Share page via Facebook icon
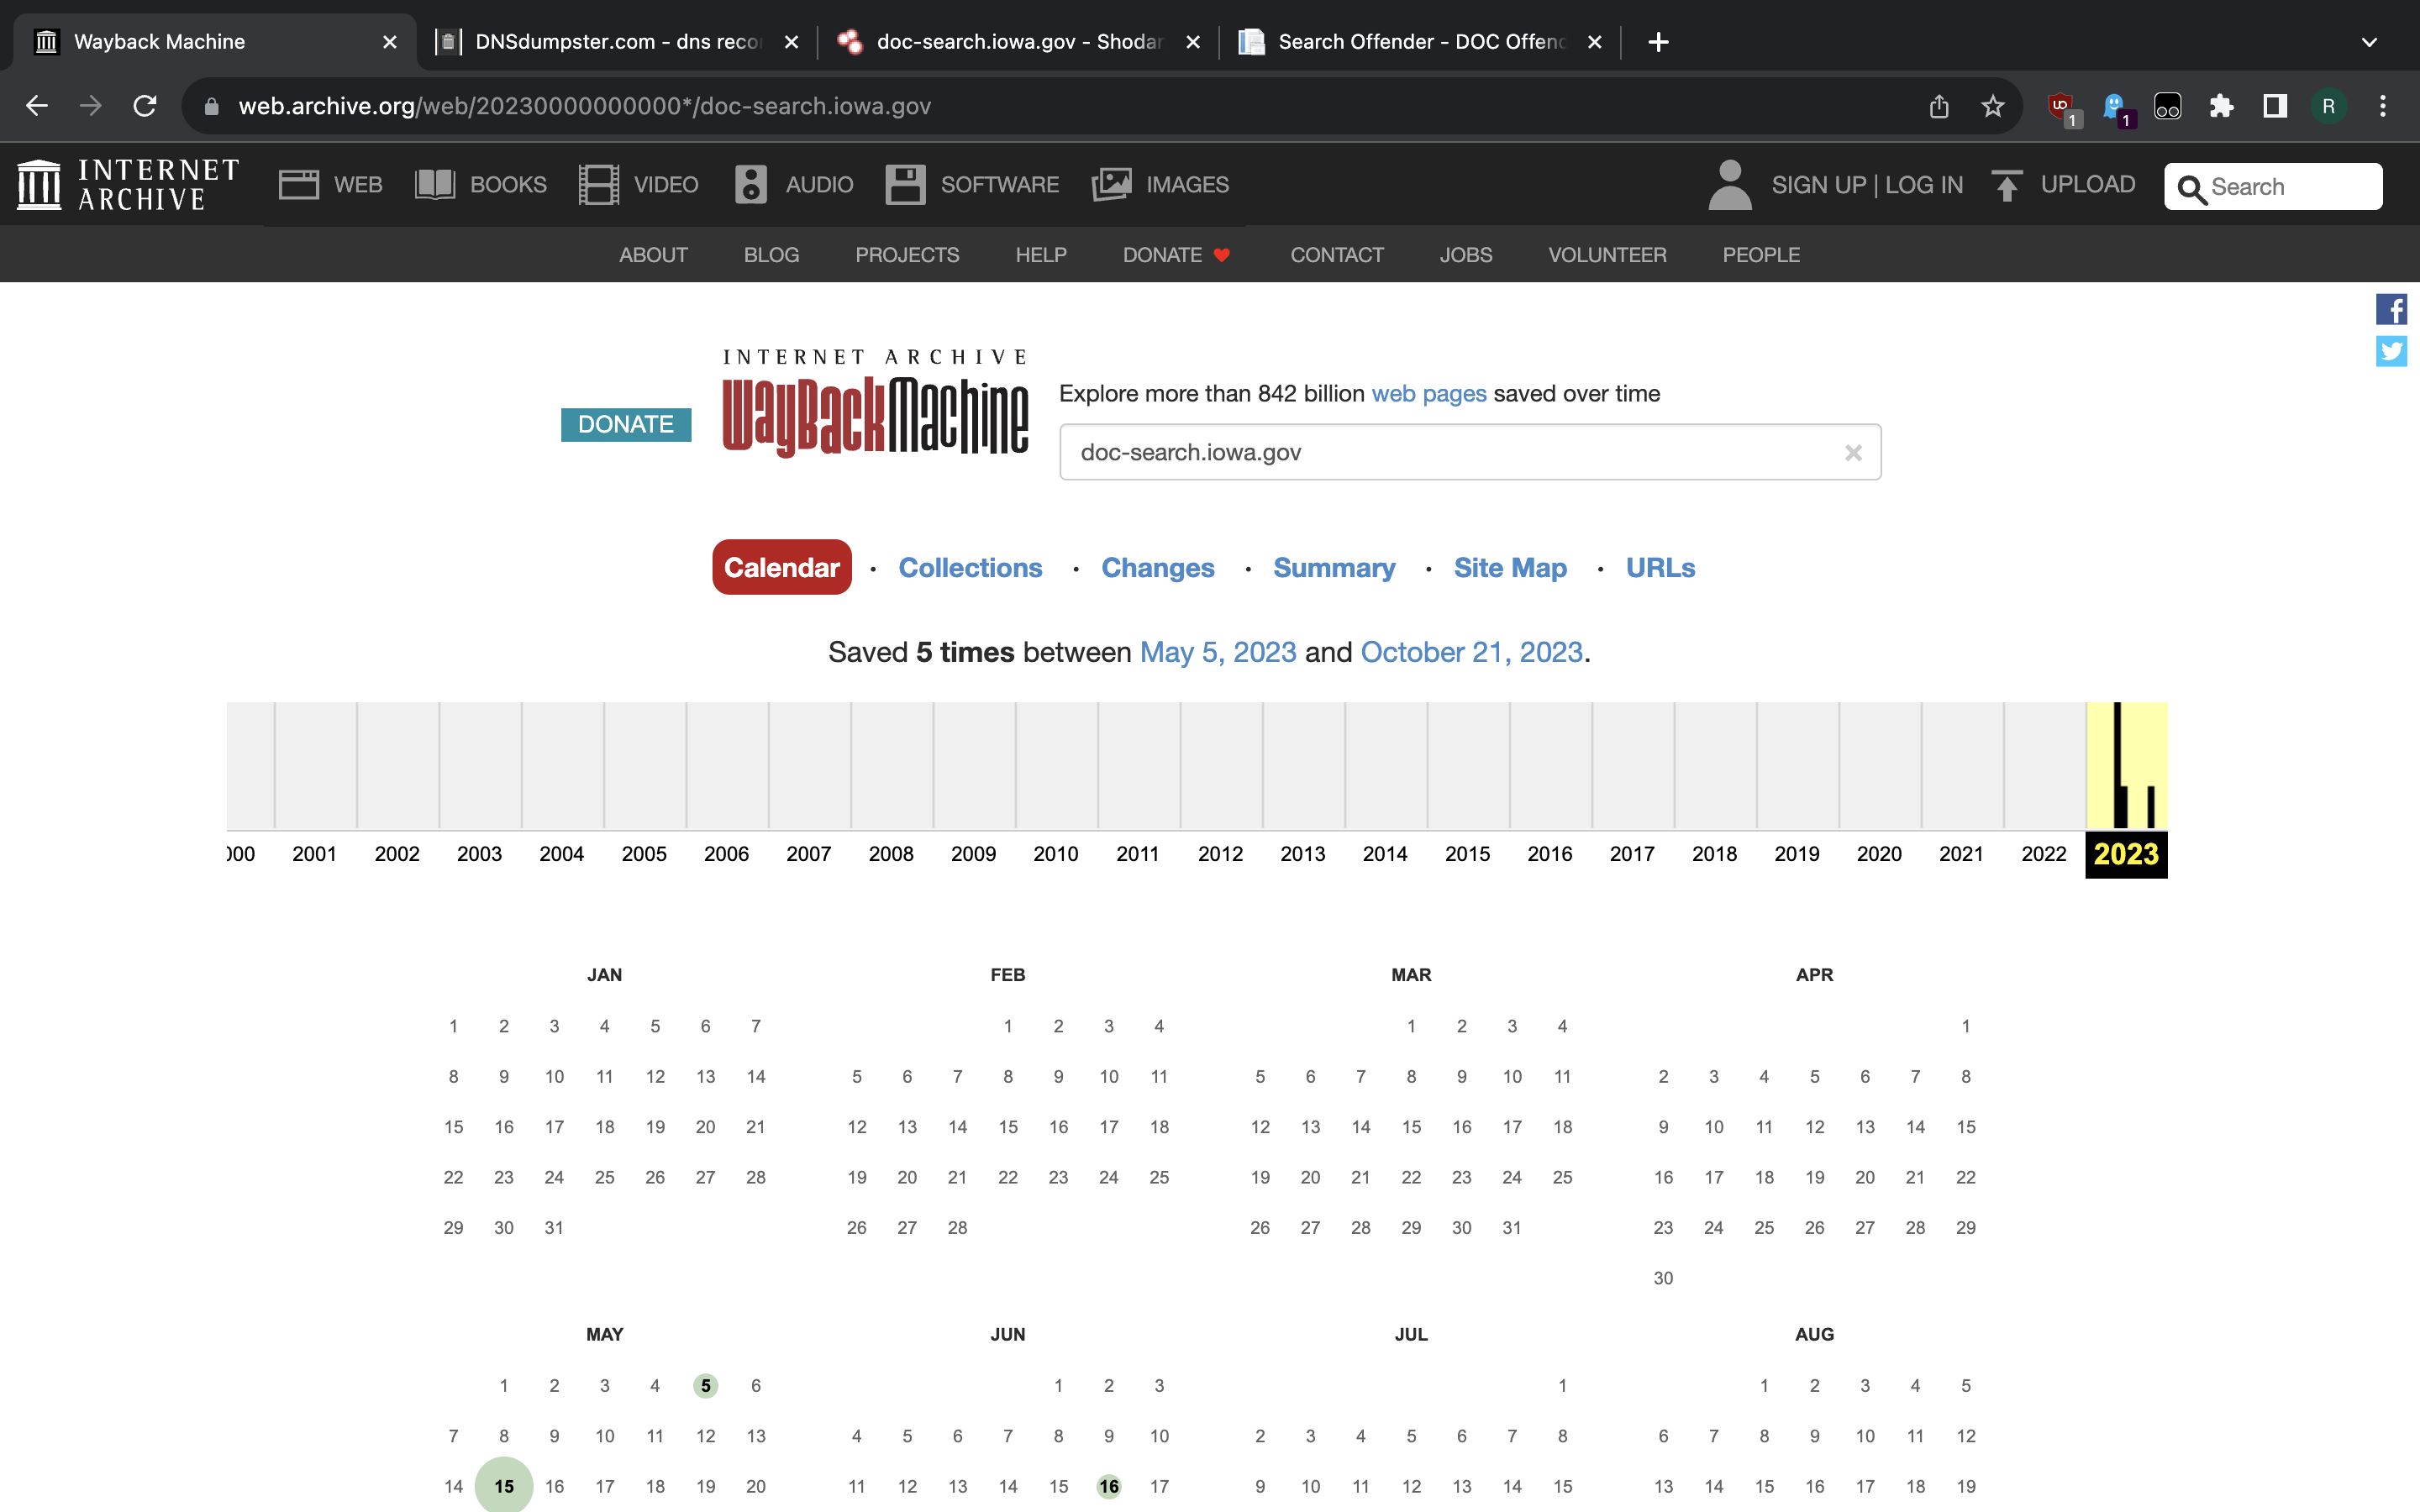 click(2391, 310)
